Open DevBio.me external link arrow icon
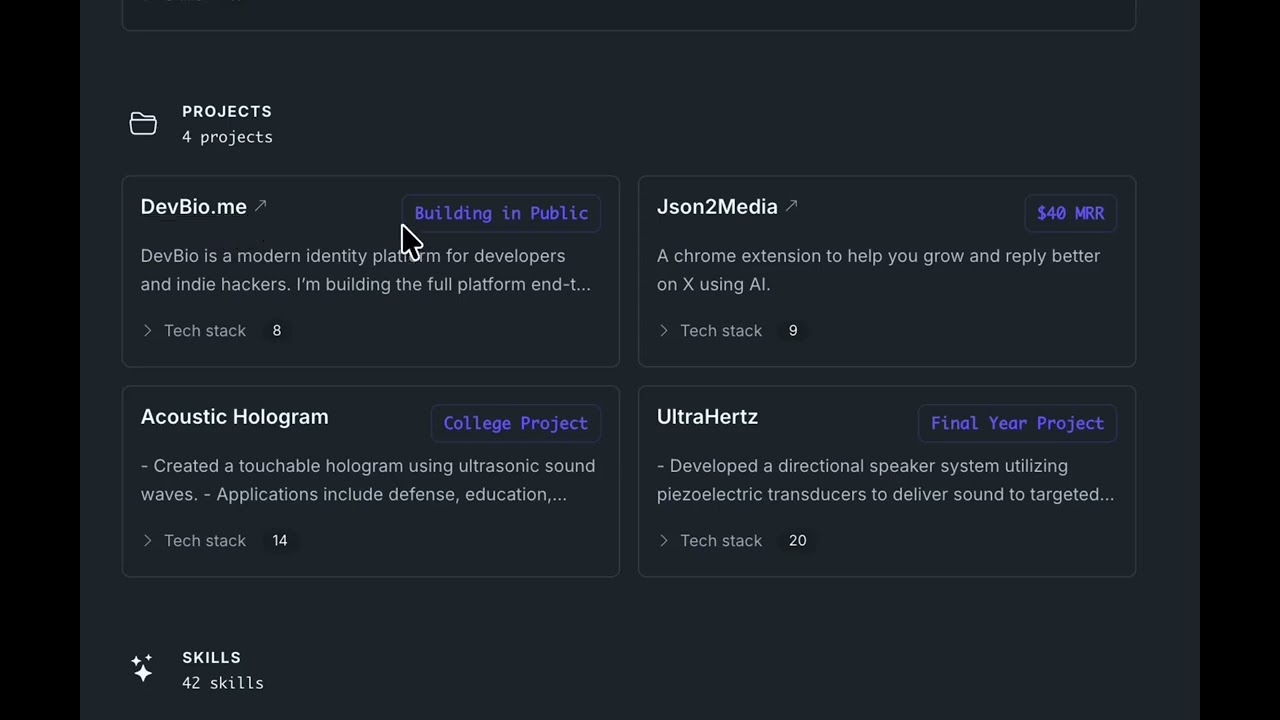This screenshot has width=1280, height=720. (x=260, y=206)
